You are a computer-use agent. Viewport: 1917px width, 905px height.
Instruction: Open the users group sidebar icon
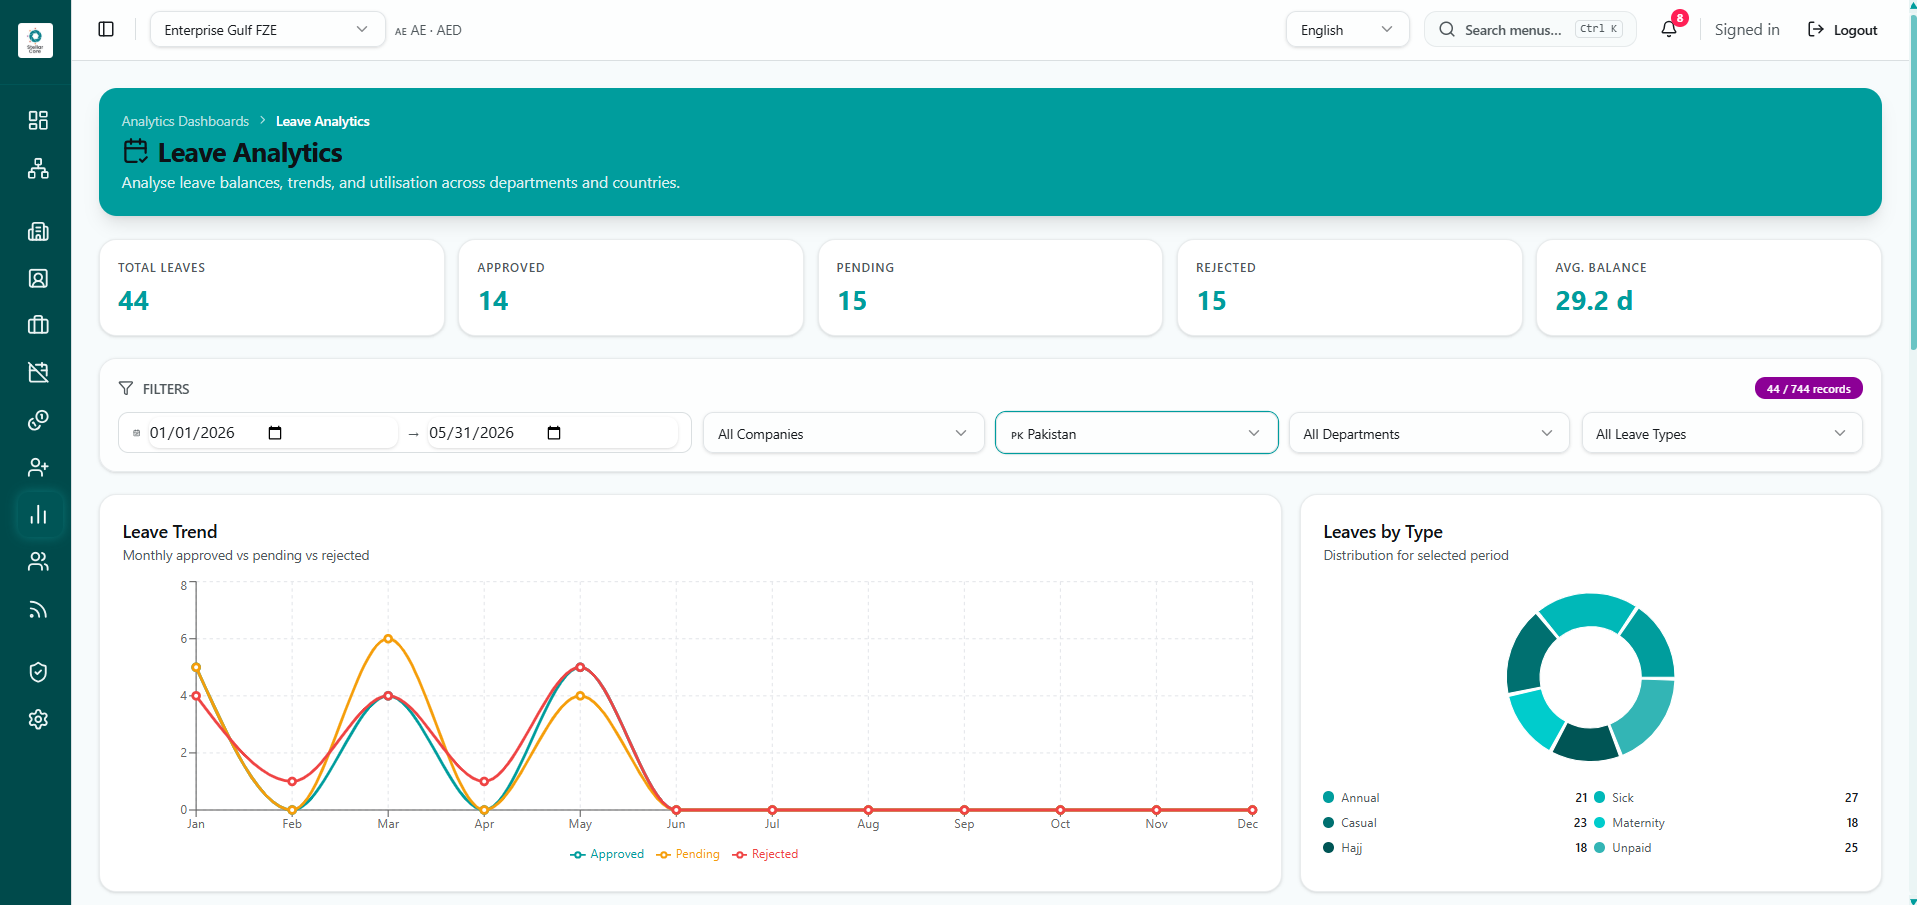tap(38, 561)
